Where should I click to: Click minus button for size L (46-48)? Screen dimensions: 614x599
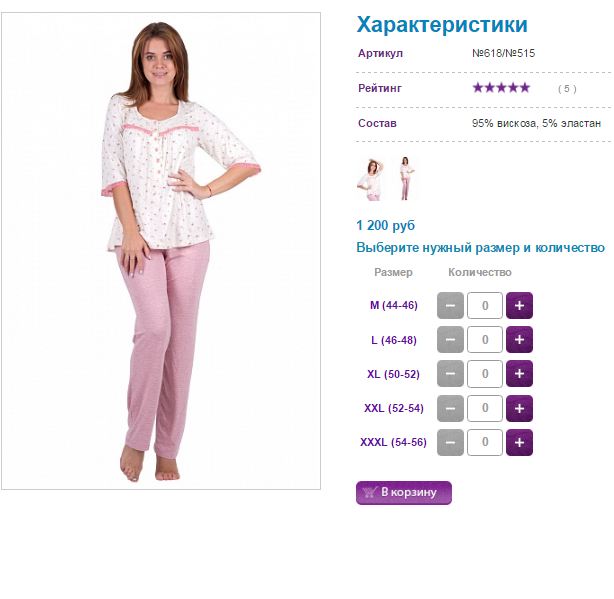(x=450, y=339)
